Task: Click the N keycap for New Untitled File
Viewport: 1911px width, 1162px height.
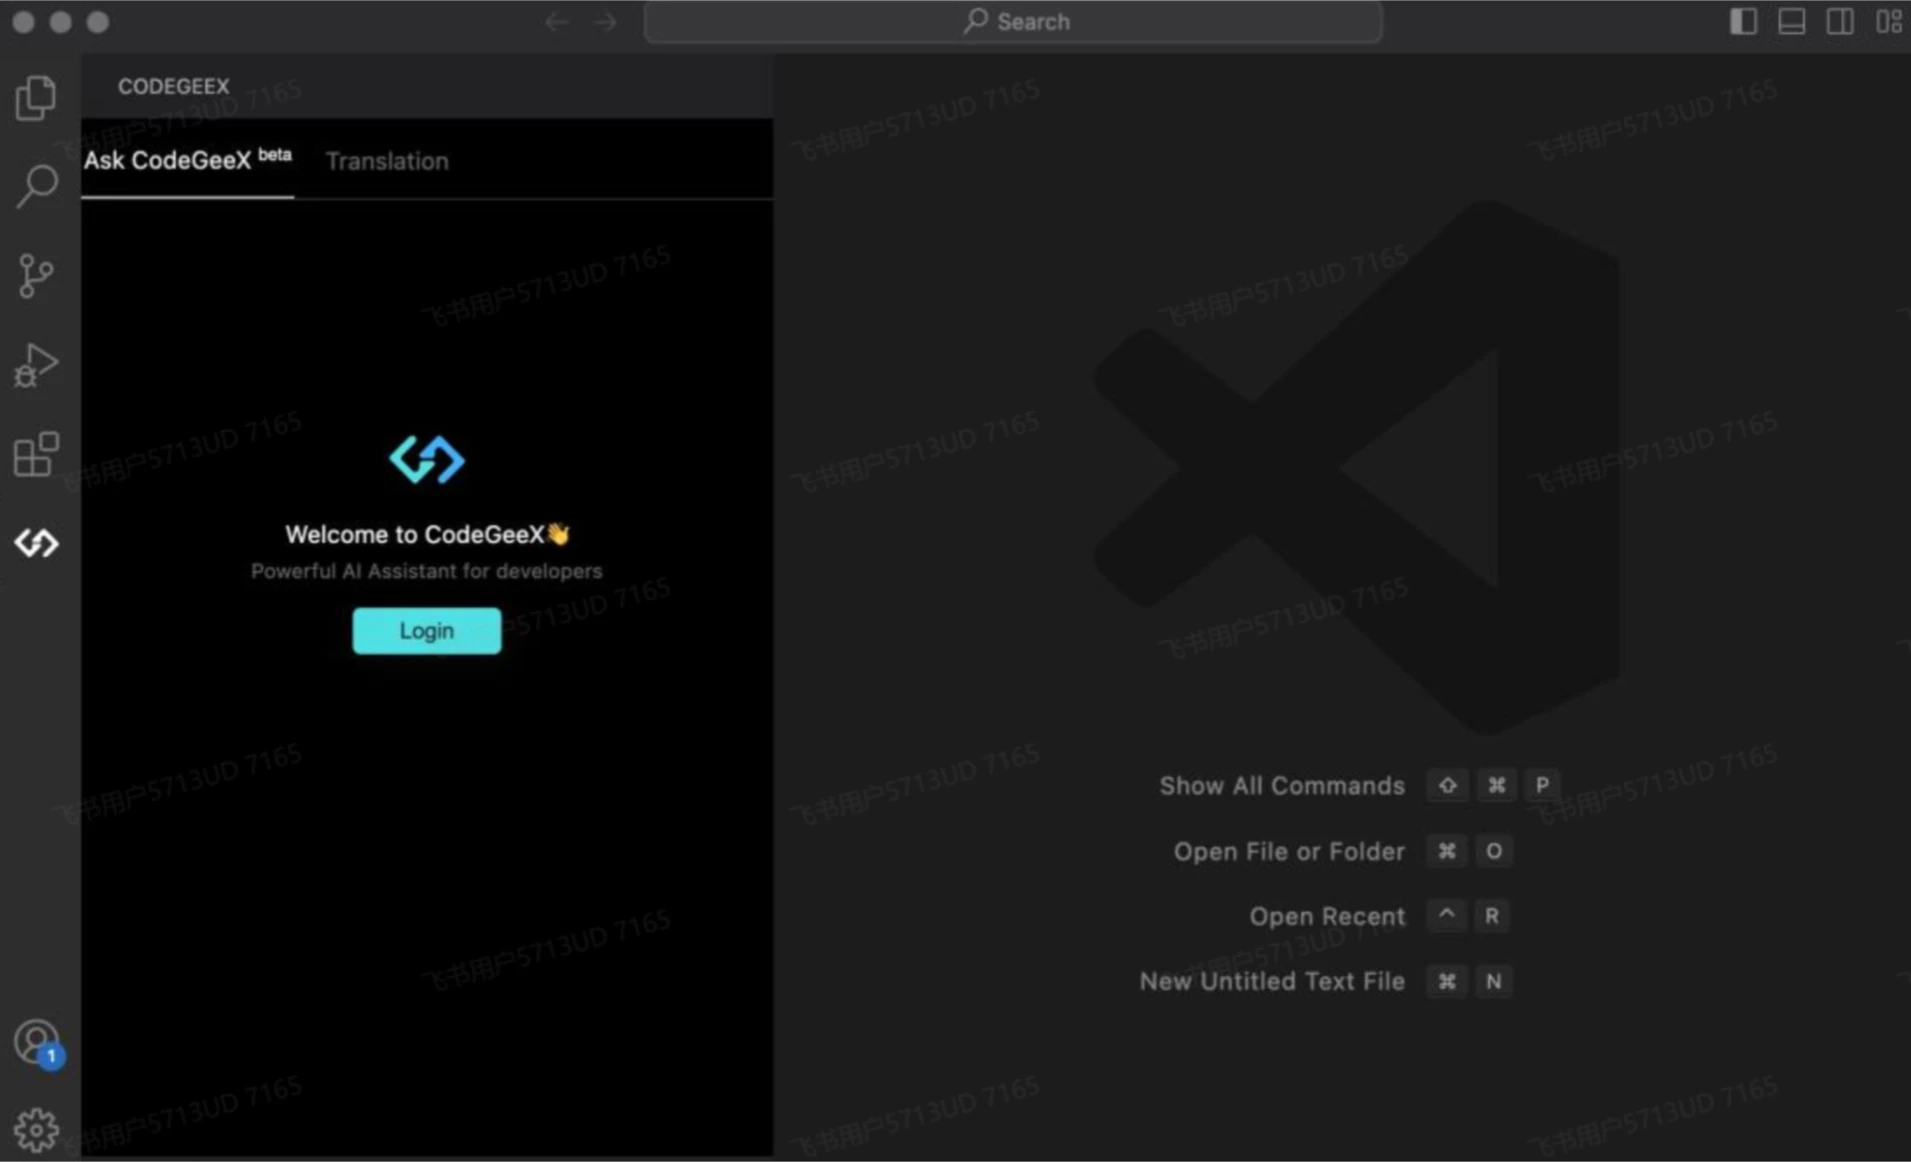Action: point(1493,982)
